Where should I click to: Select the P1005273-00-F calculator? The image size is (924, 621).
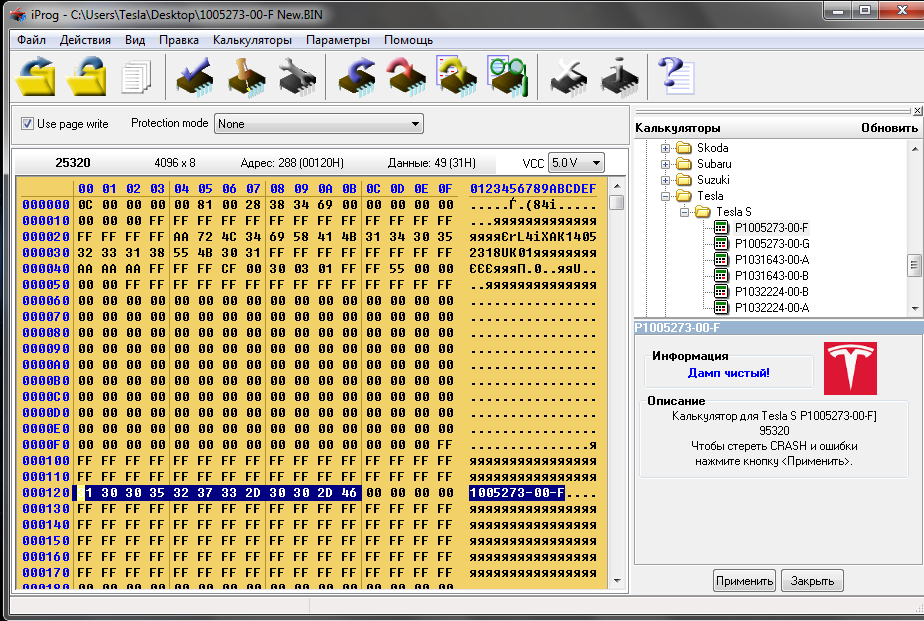pyautogui.click(x=771, y=227)
